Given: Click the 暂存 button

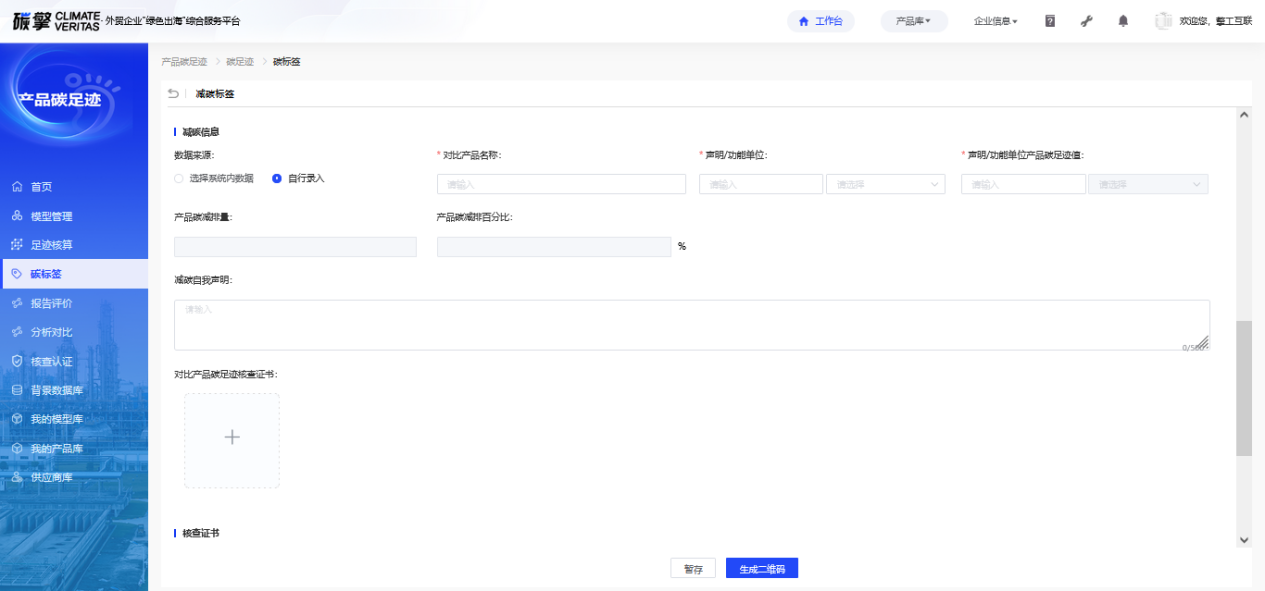Looking at the screenshot, I should (693, 569).
